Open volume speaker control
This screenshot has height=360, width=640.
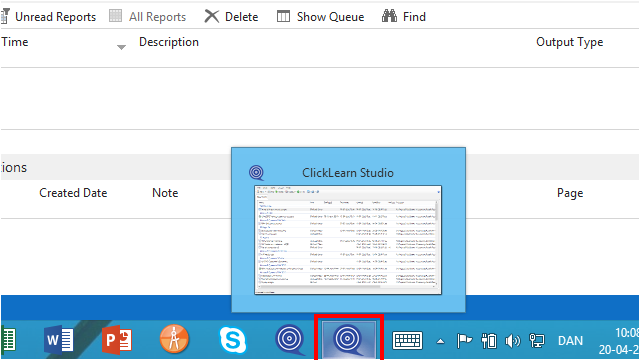coord(512,341)
